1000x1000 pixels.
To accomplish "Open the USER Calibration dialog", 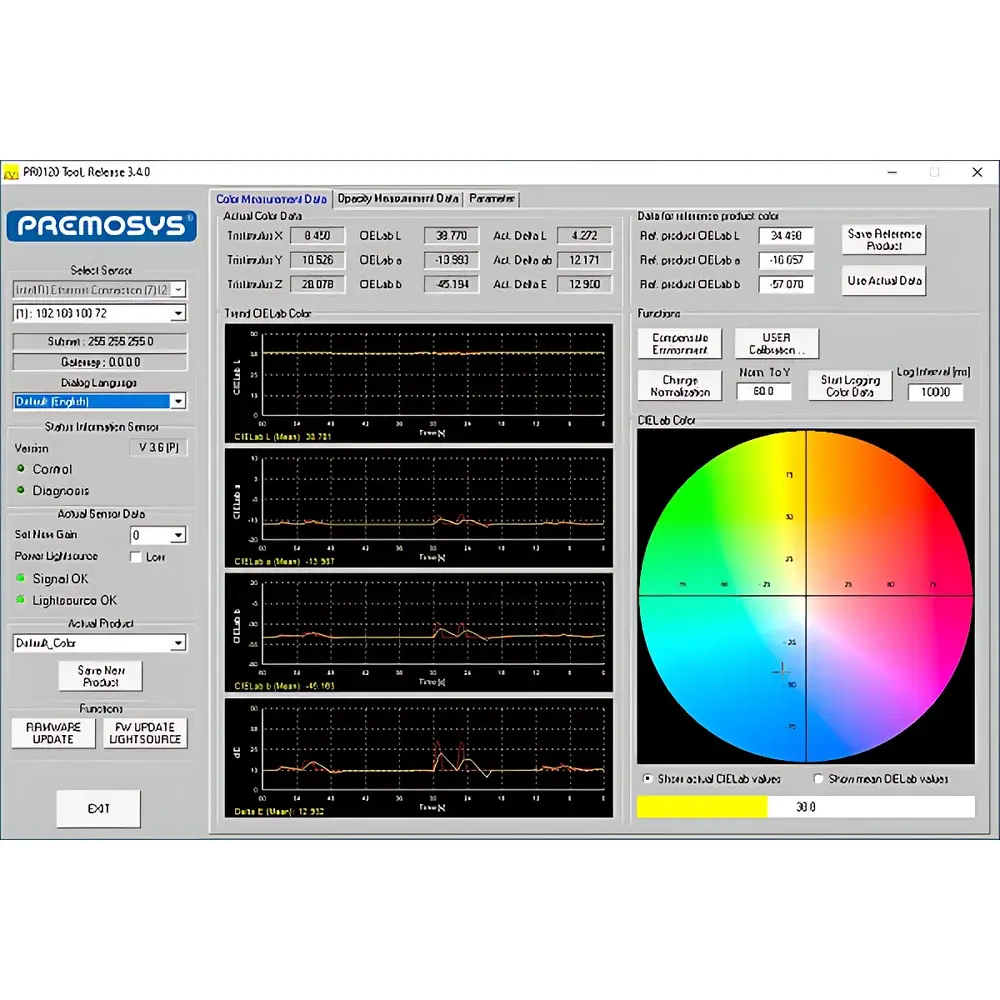I will [x=777, y=343].
